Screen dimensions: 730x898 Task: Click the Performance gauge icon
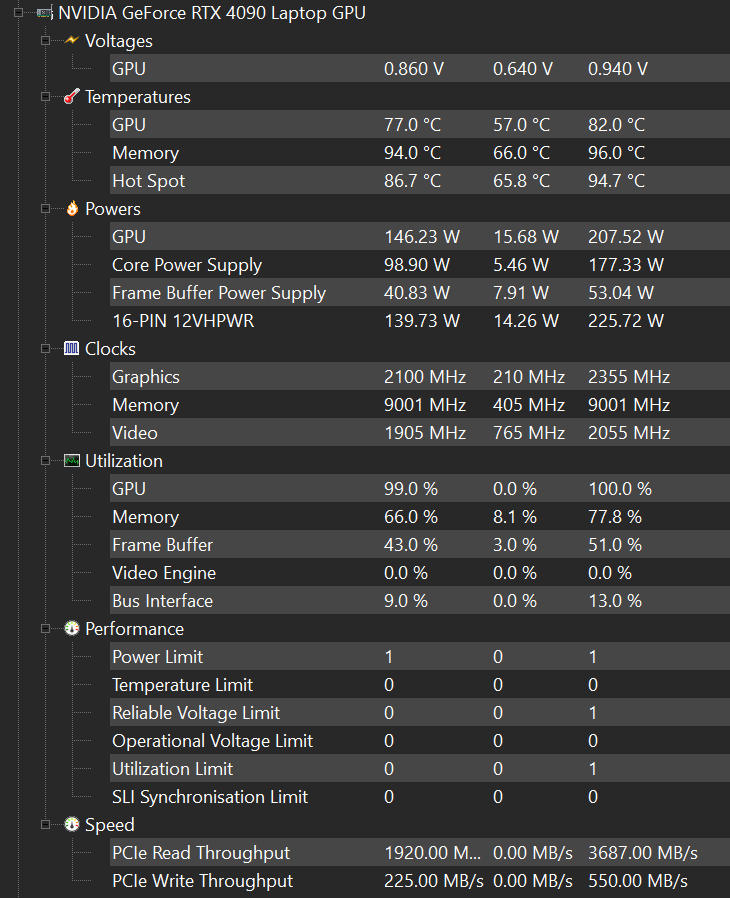coord(72,629)
